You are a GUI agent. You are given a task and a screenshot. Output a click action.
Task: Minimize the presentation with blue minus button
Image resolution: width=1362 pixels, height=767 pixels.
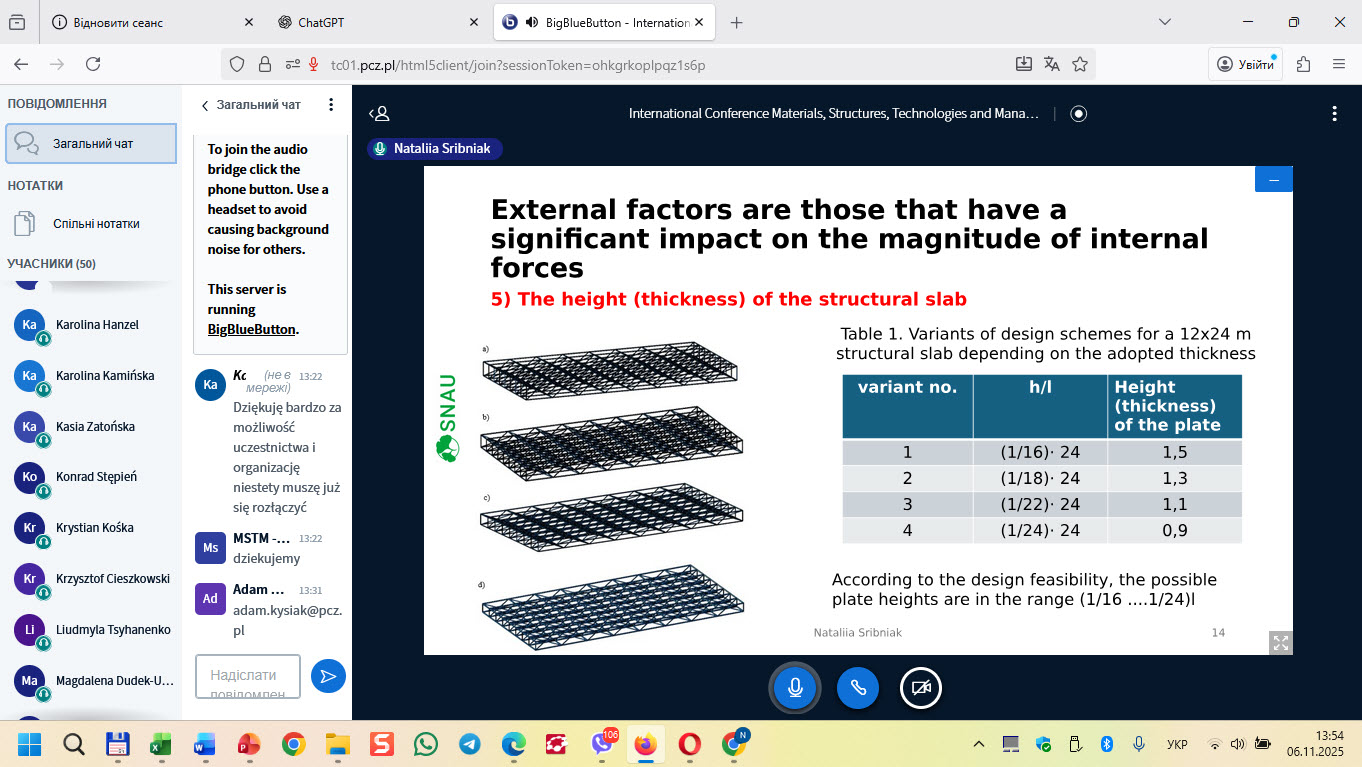(1273, 180)
